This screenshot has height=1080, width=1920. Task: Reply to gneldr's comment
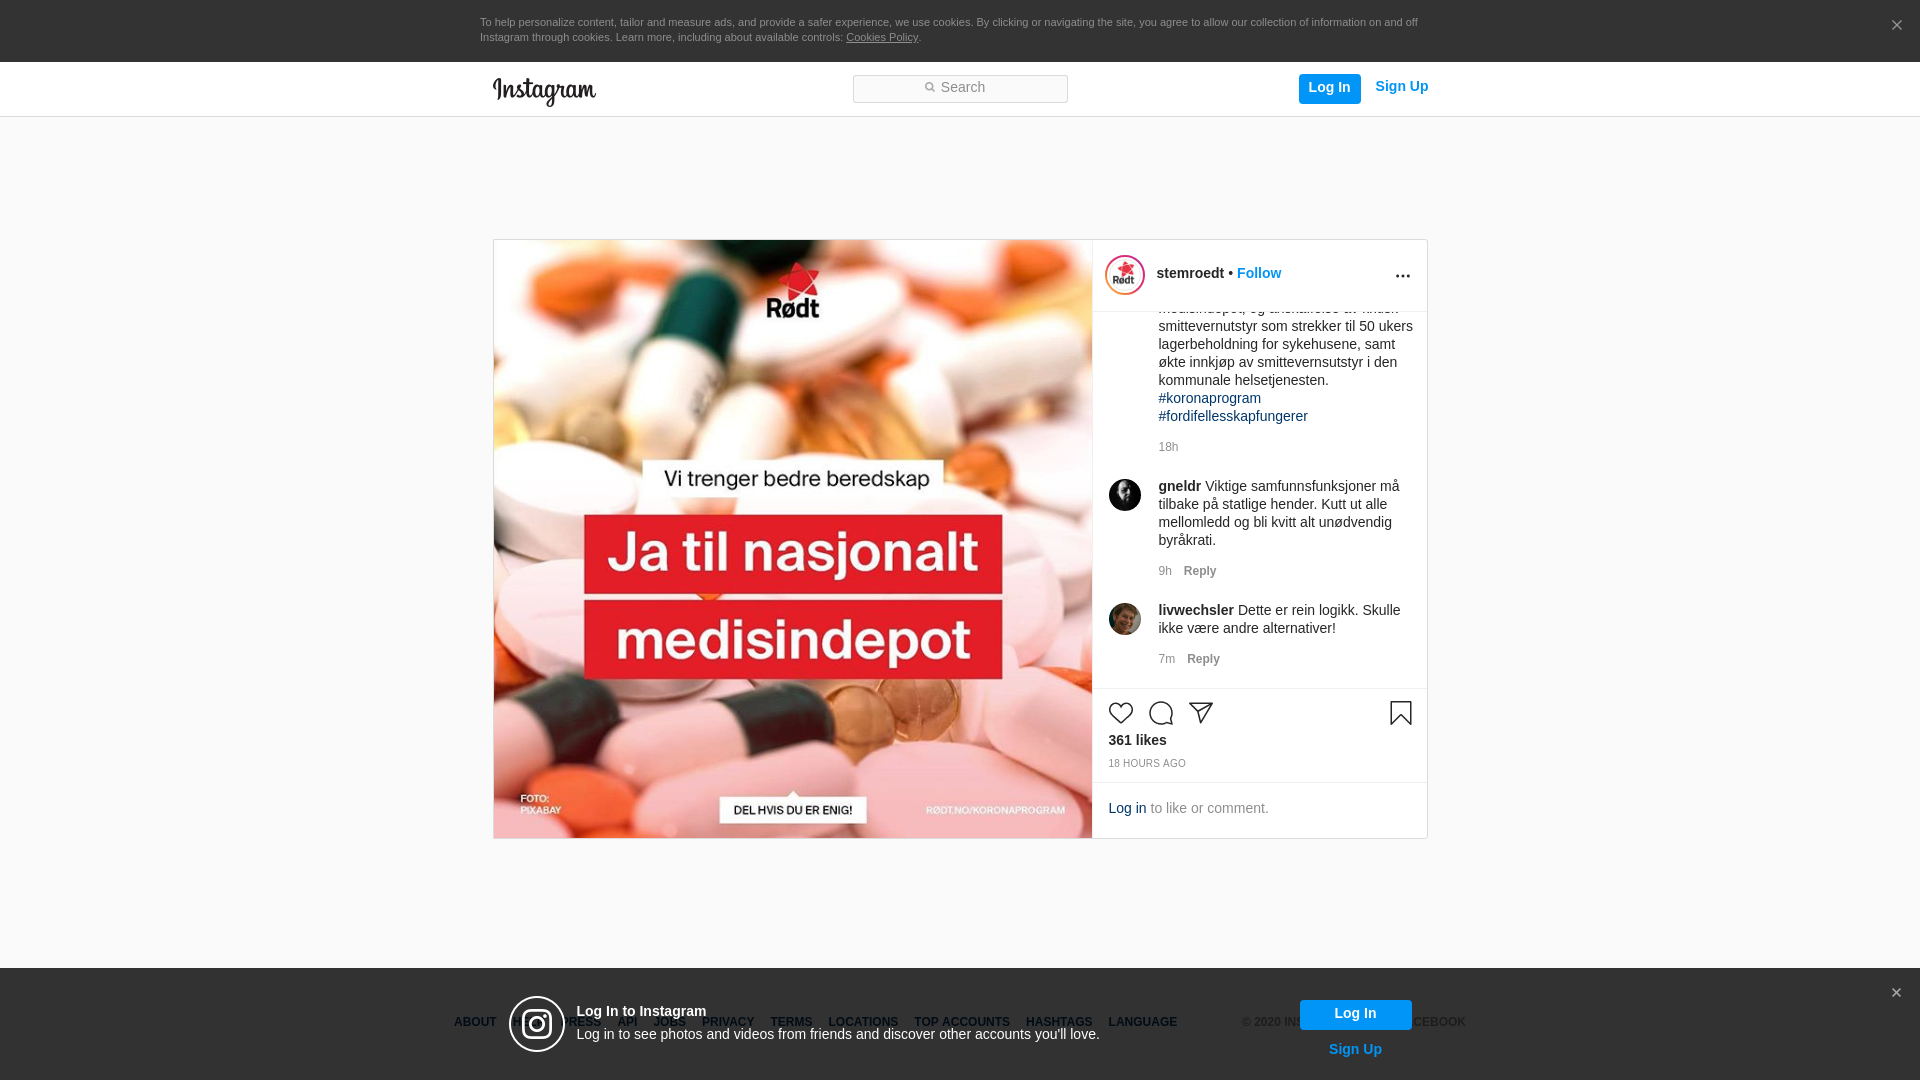coord(1200,571)
